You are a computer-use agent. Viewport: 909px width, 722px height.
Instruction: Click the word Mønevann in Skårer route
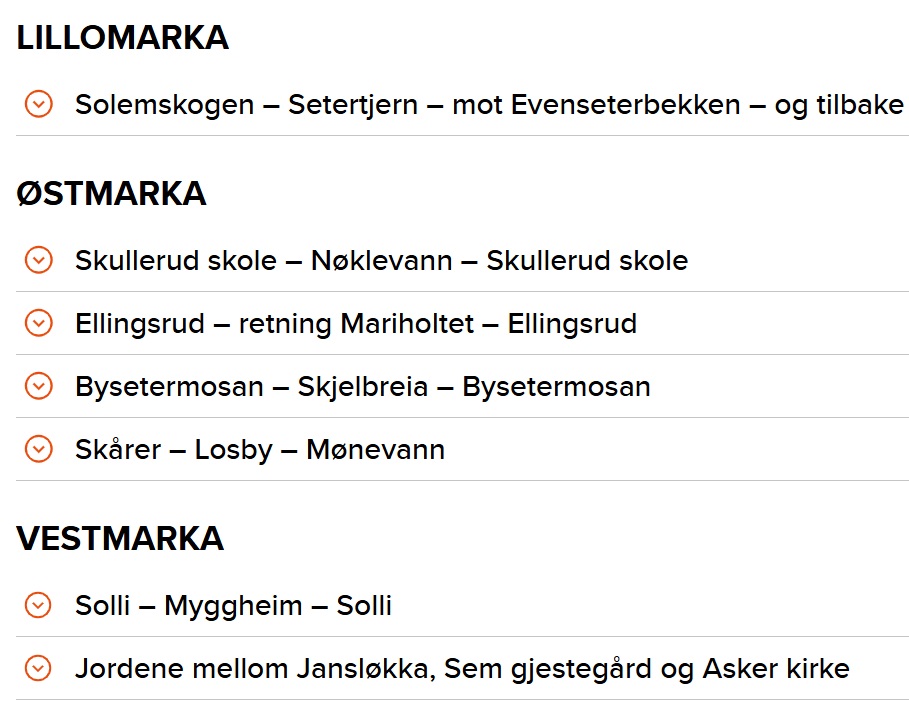pyautogui.click(x=376, y=449)
